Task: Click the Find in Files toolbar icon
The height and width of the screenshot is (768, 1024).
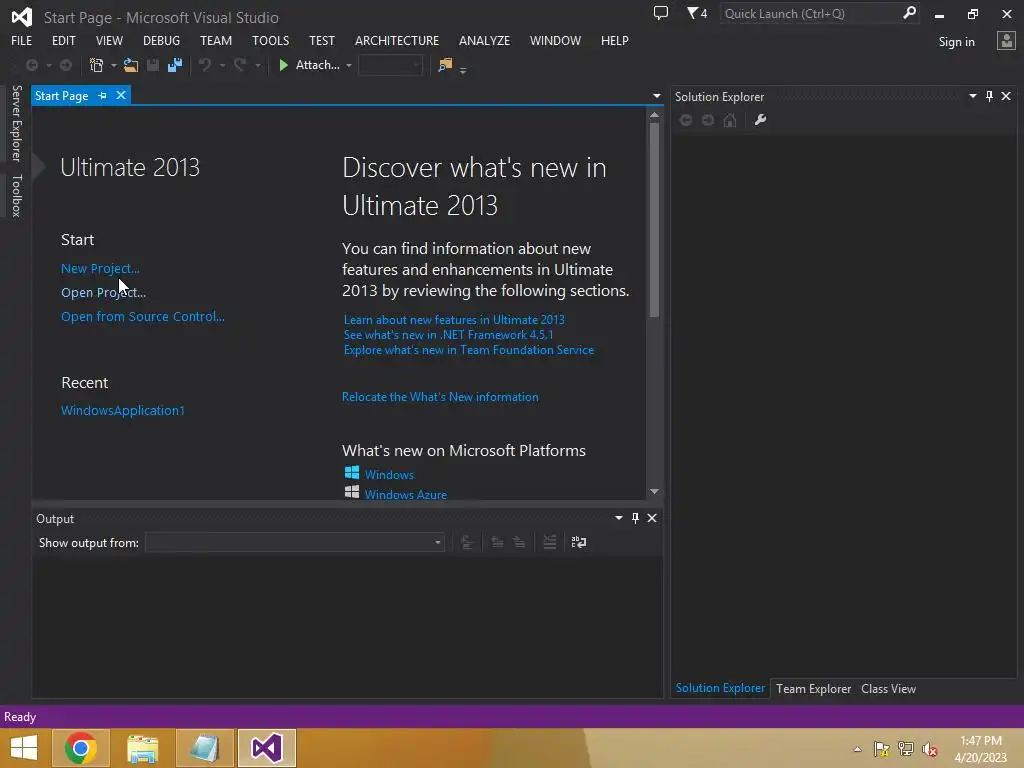Action: [x=445, y=65]
